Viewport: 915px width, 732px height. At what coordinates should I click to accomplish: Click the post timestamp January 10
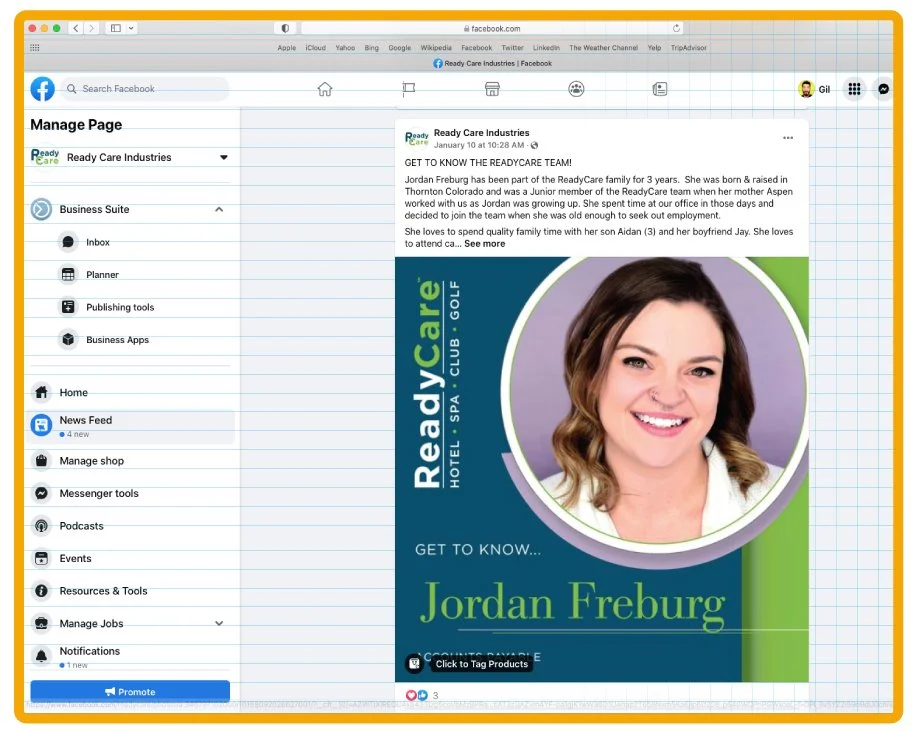tap(479, 145)
